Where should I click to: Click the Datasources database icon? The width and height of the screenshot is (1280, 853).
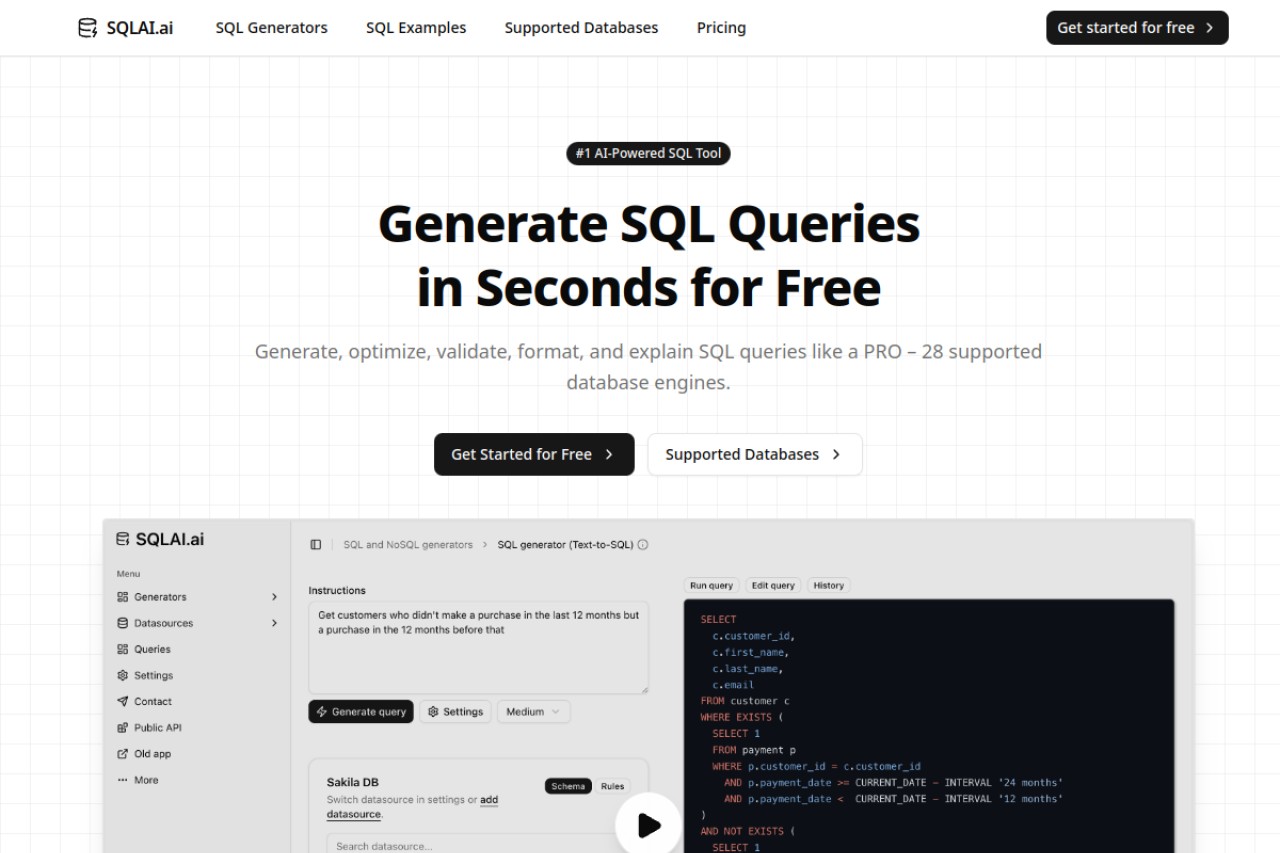tap(123, 623)
